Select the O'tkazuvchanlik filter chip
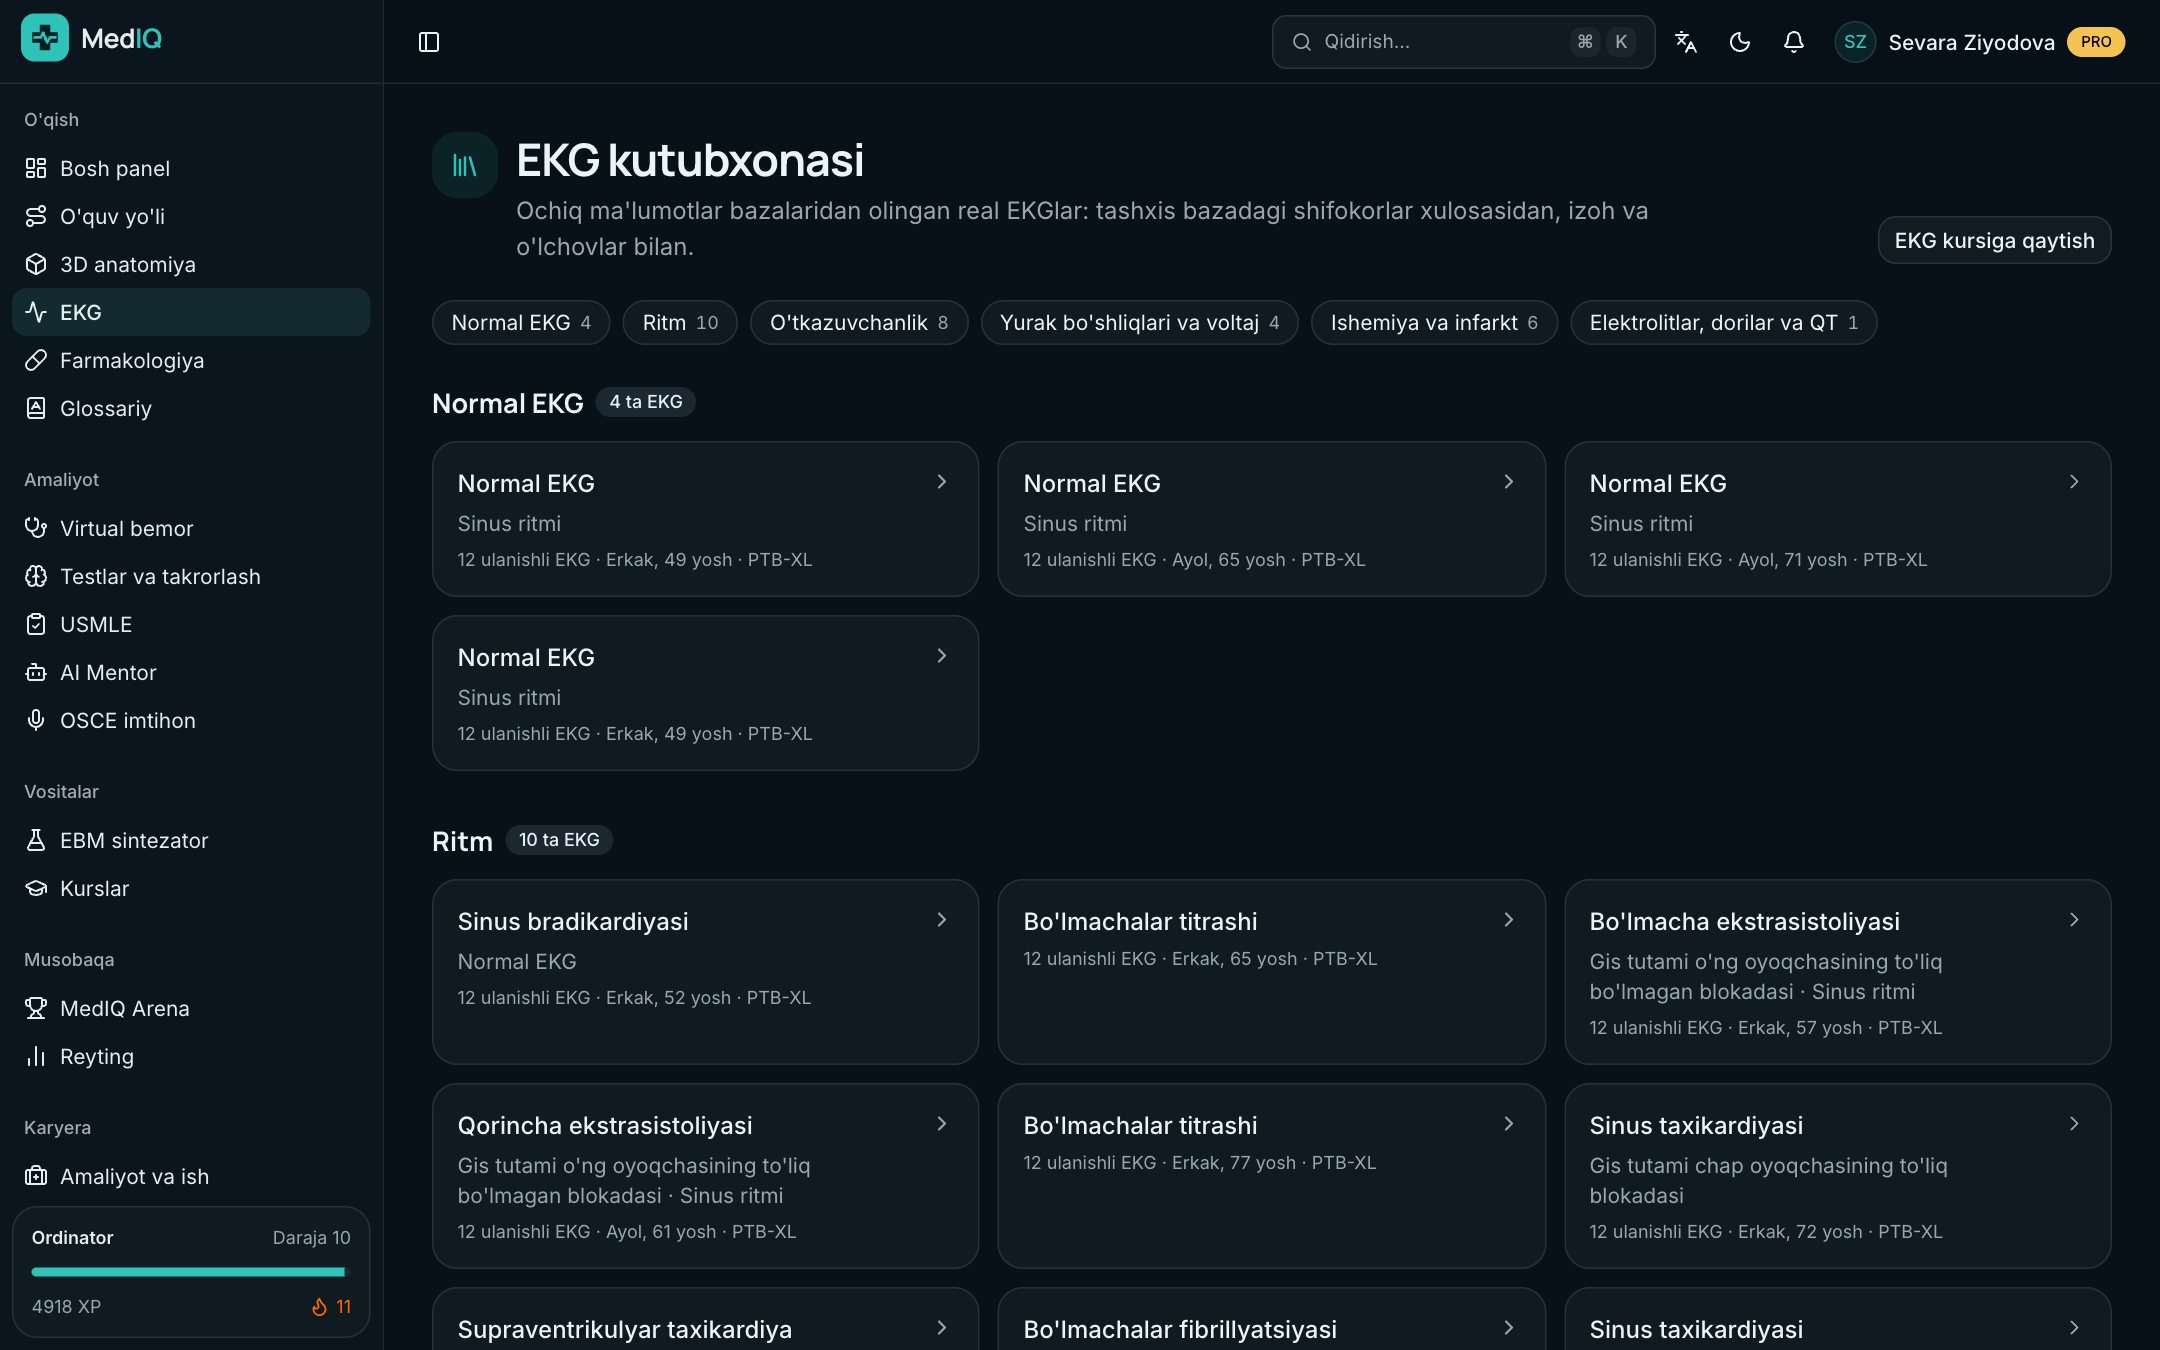Viewport: 2160px width, 1350px height. tap(859, 322)
